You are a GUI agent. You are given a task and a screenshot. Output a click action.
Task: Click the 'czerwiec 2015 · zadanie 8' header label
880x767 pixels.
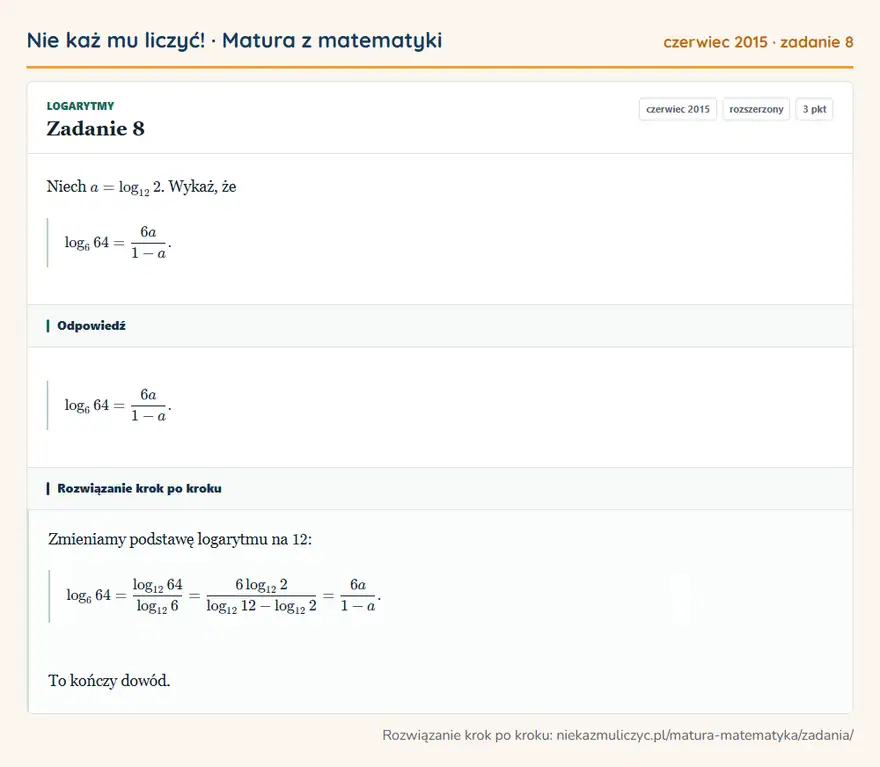pyautogui.click(x=758, y=42)
